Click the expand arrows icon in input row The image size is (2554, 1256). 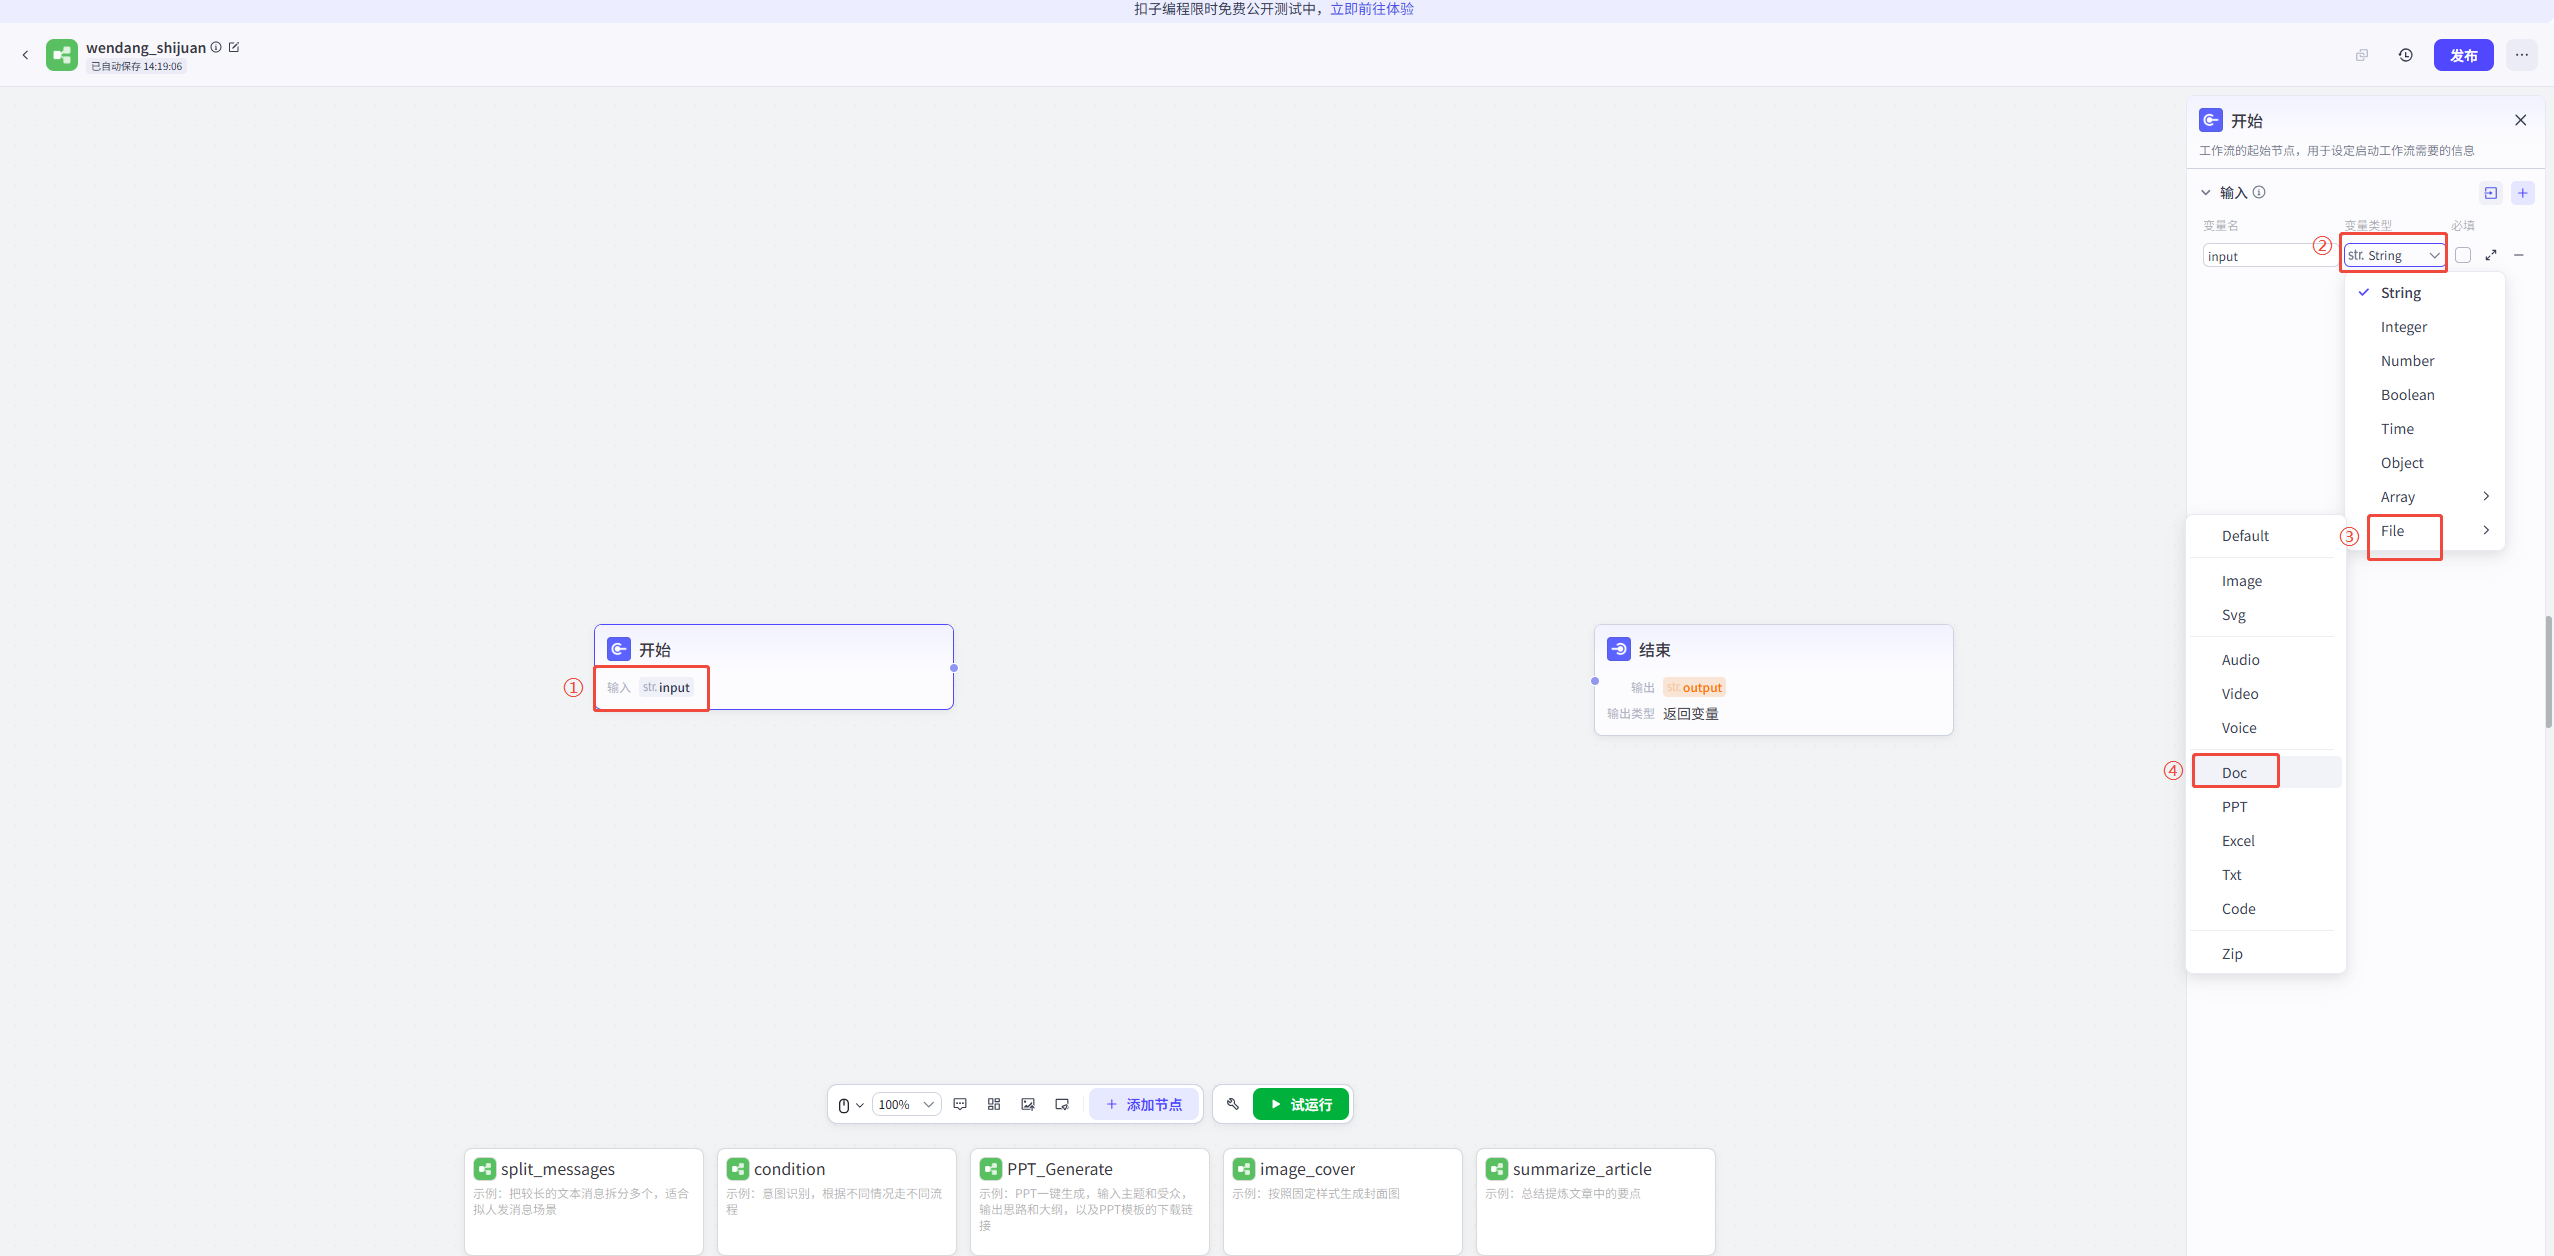(2491, 255)
